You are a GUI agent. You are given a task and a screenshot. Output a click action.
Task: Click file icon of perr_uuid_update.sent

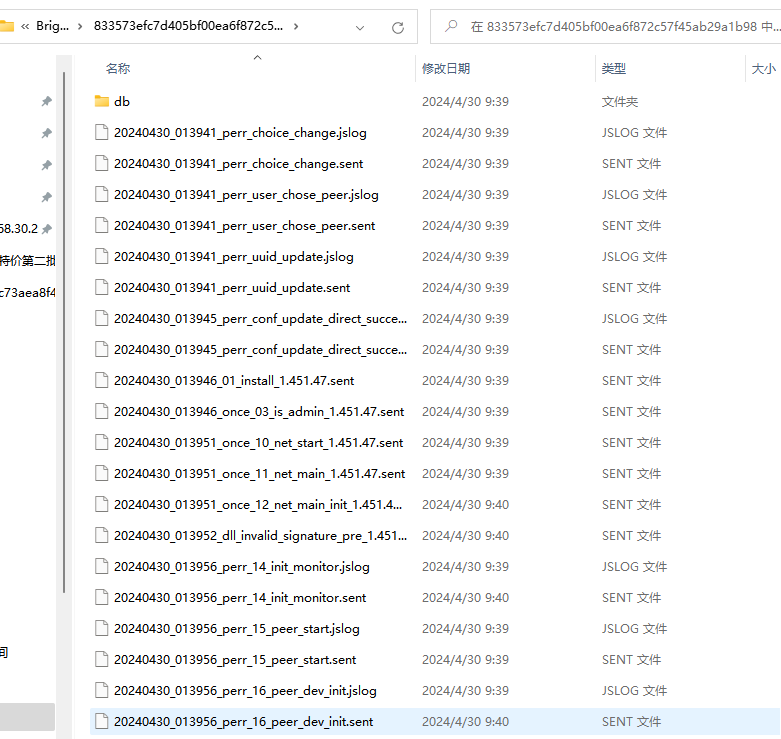pos(102,287)
